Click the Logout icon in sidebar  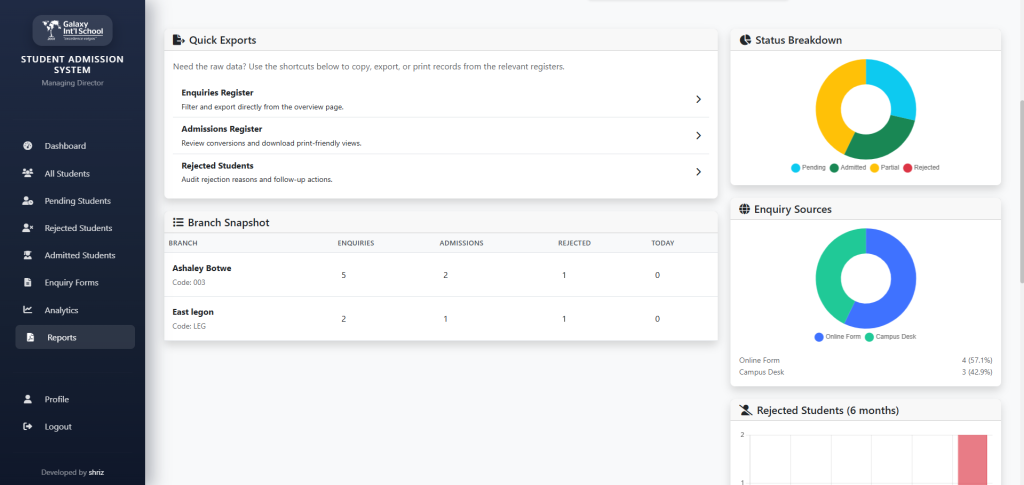(x=28, y=427)
